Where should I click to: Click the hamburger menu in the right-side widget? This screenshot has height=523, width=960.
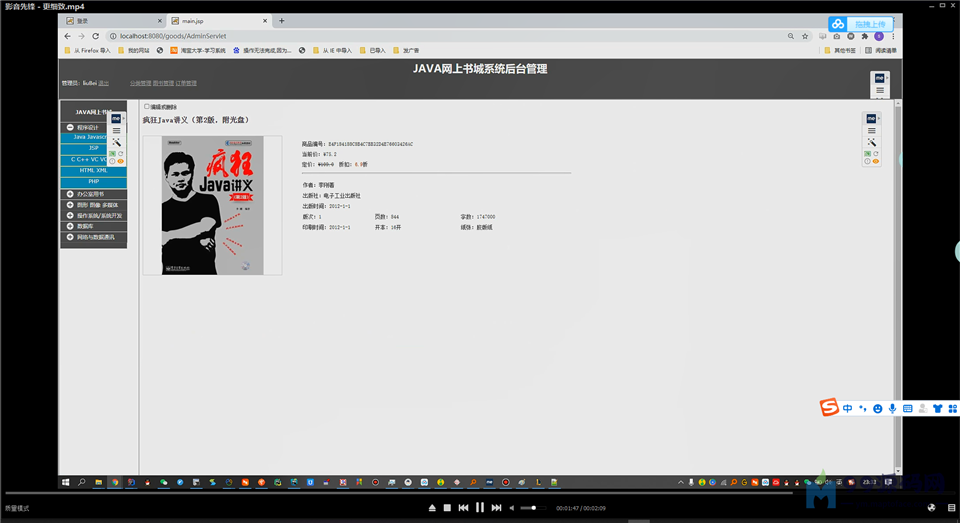tap(871, 130)
